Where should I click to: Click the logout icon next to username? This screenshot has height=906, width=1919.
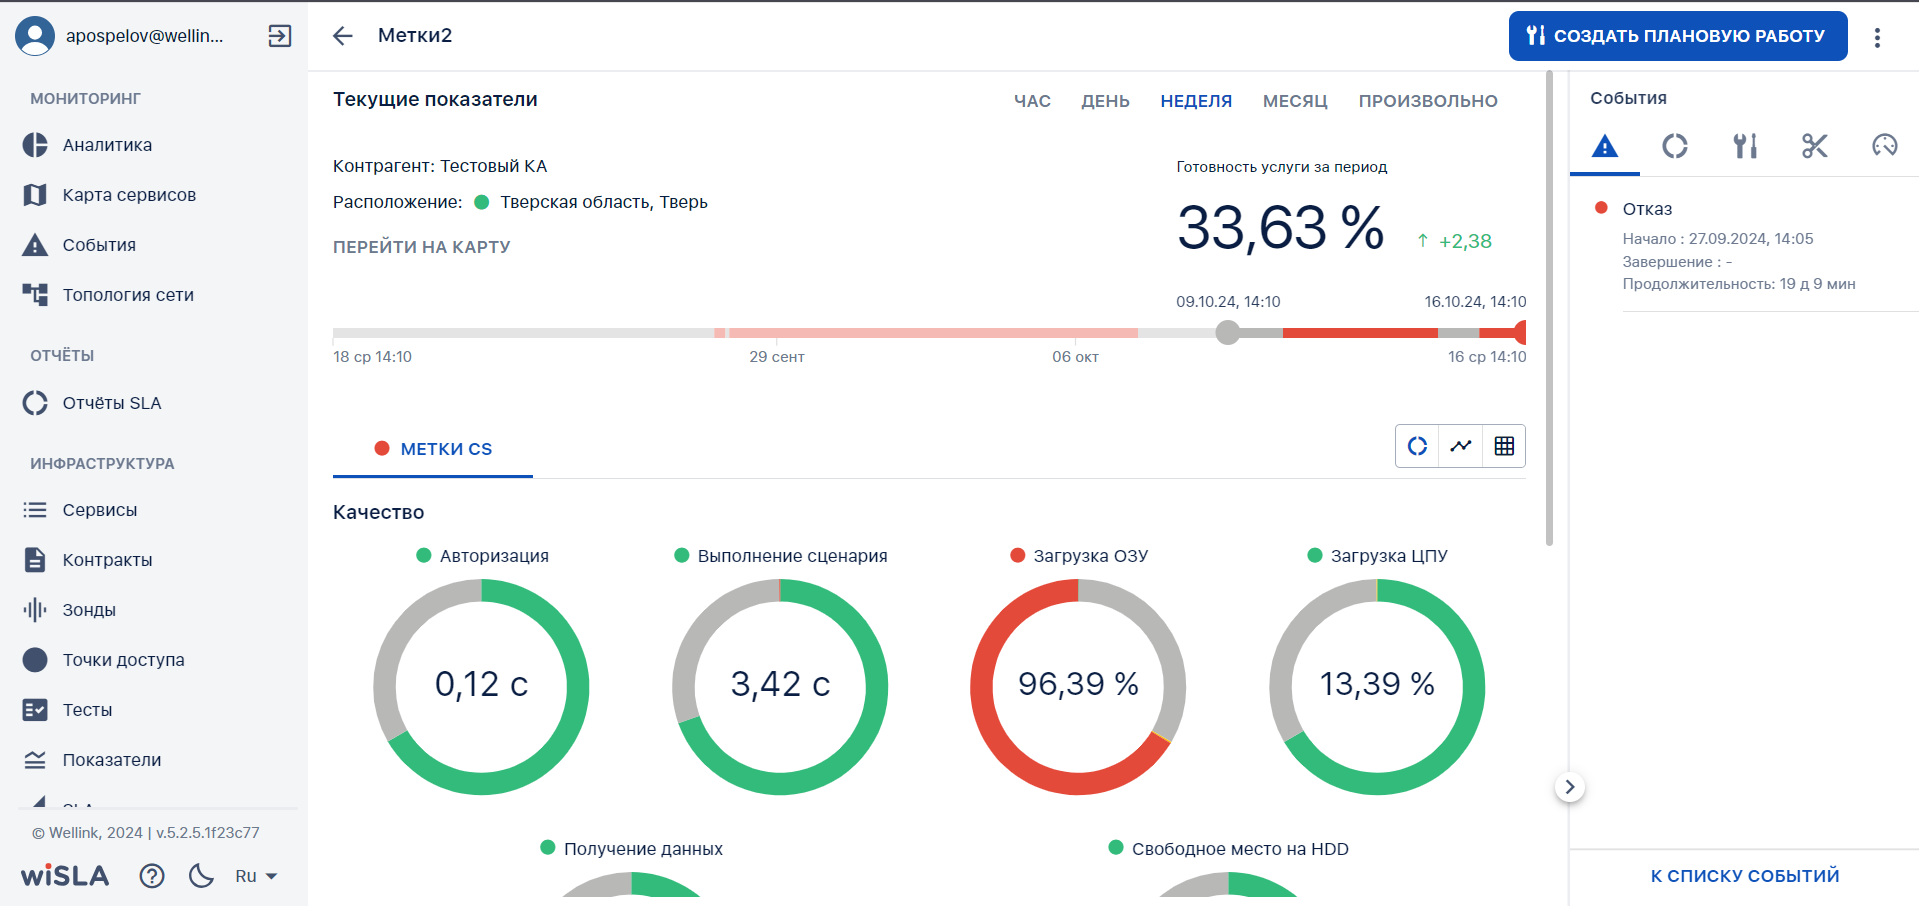click(x=280, y=36)
